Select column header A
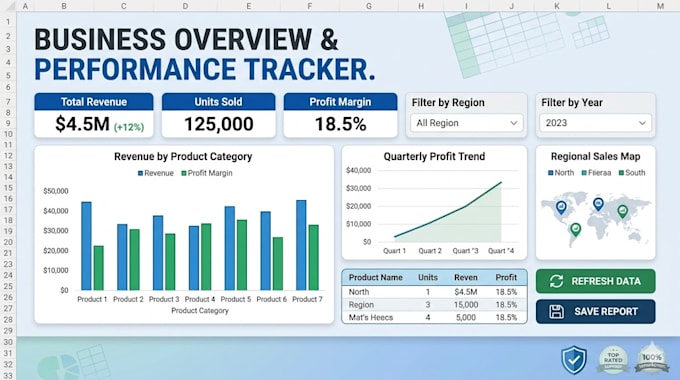 coord(25,6)
